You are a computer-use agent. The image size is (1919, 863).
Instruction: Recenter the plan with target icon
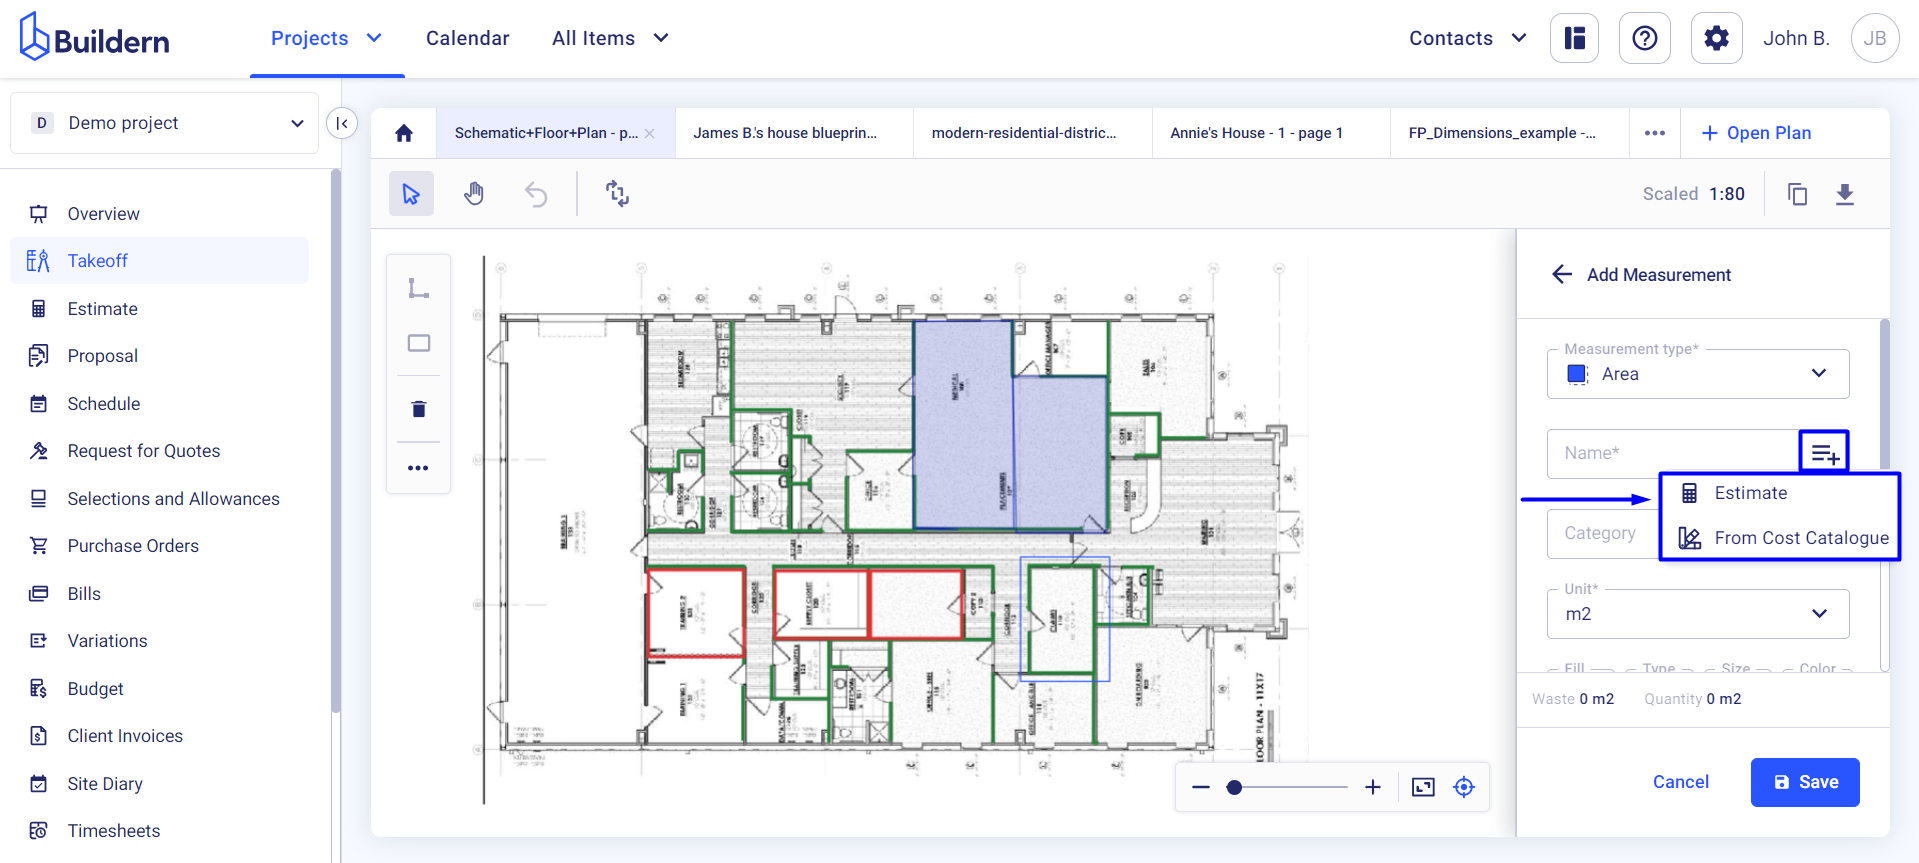click(1464, 787)
